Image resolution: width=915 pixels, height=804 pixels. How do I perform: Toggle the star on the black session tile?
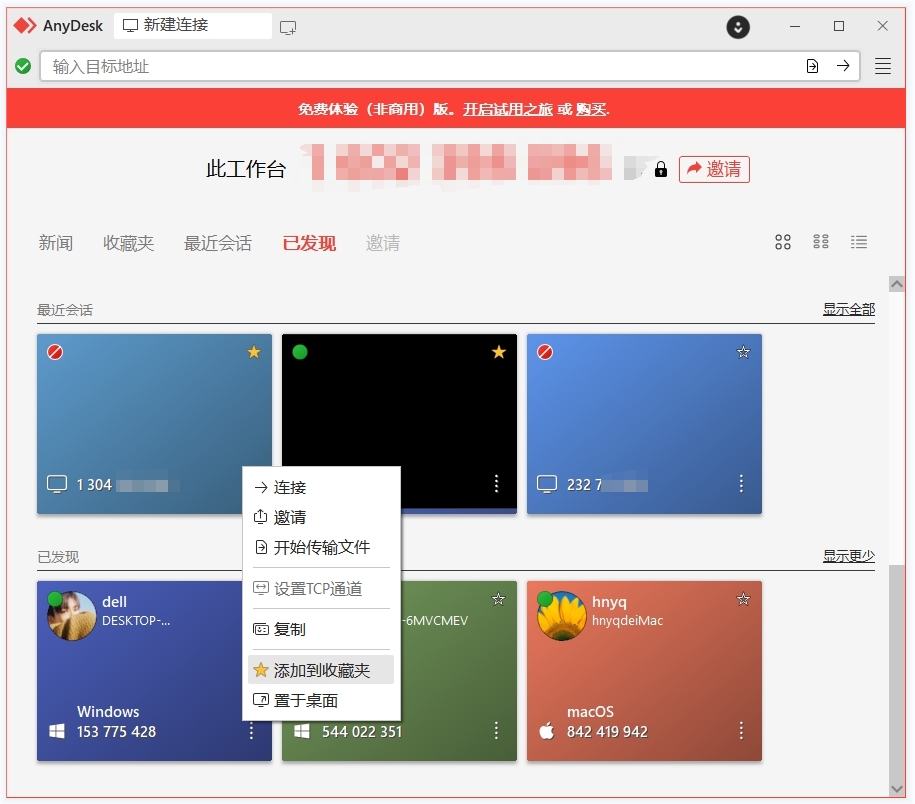[x=498, y=352]
